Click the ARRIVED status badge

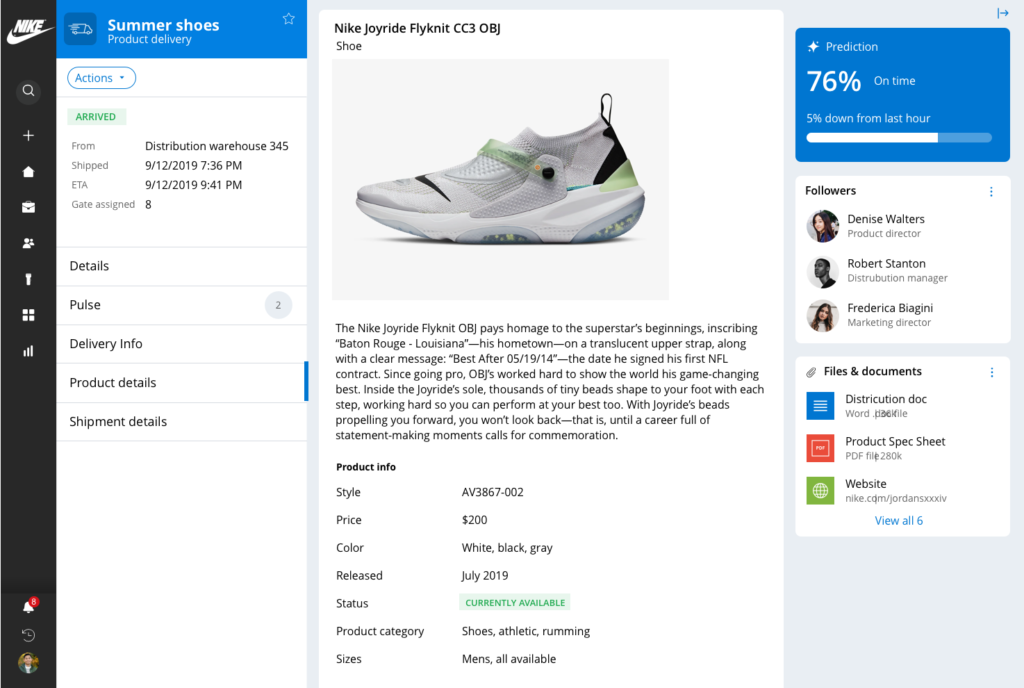tap(96, 117)
